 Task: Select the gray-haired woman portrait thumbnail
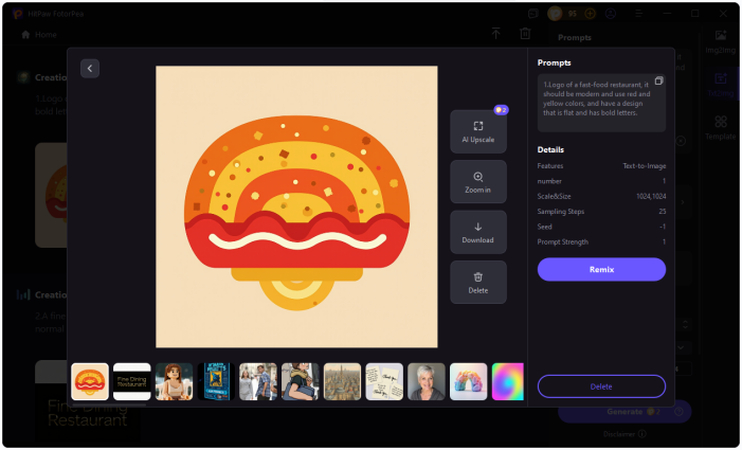click(x=426, y=381)
